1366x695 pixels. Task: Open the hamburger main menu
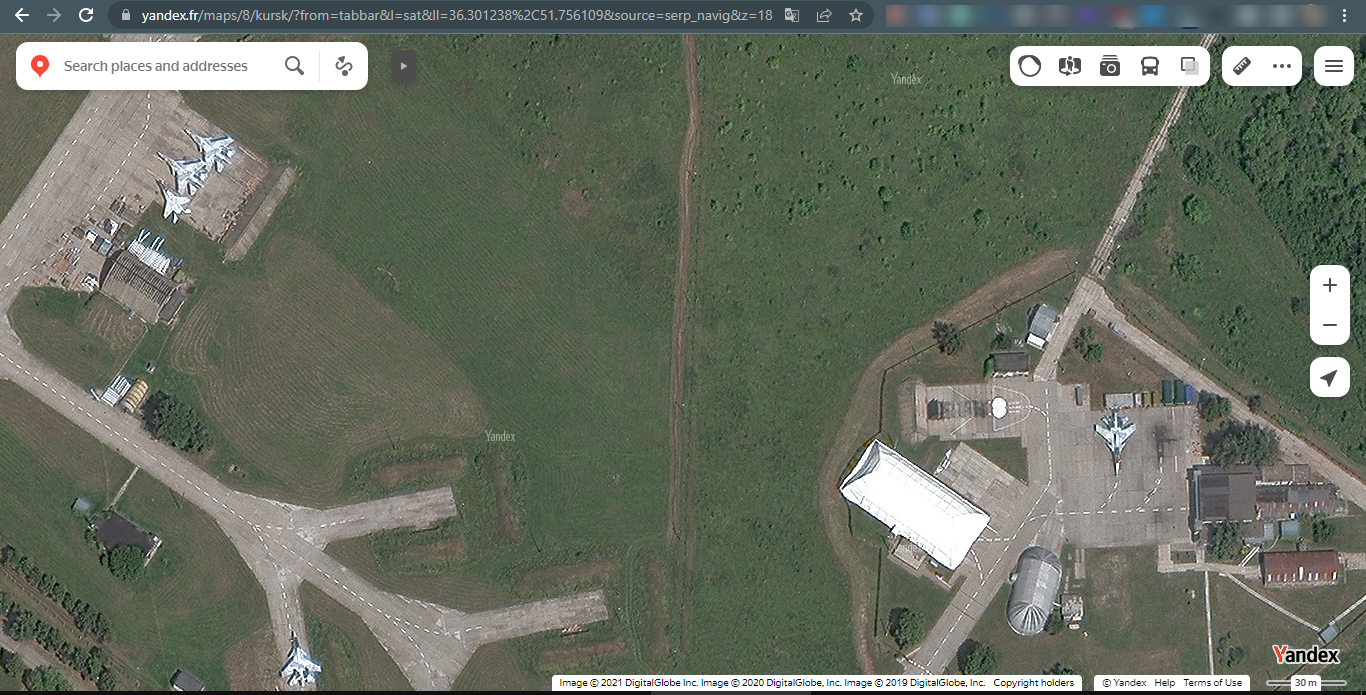[1333, 66]
